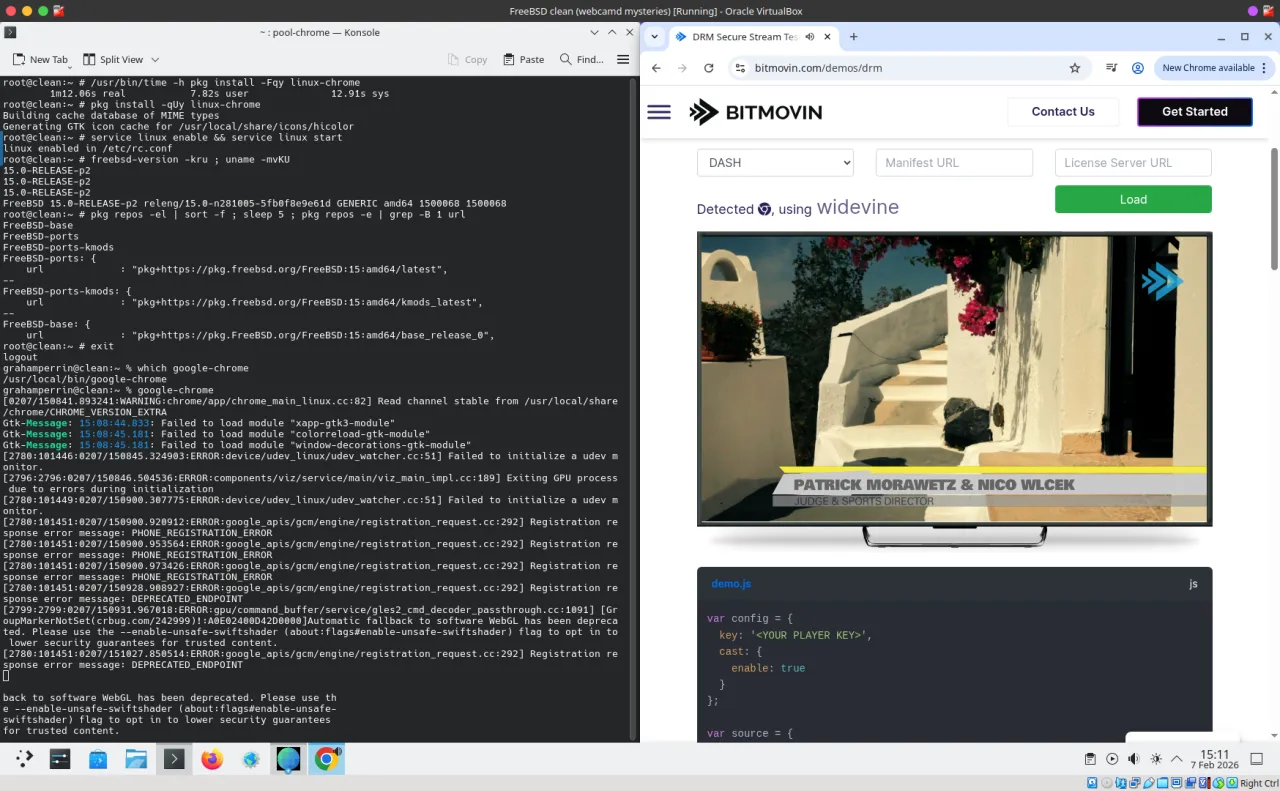Click the Konsole icon in the taskbar
Screen dimensions: 1280x791
pos(173,758)
